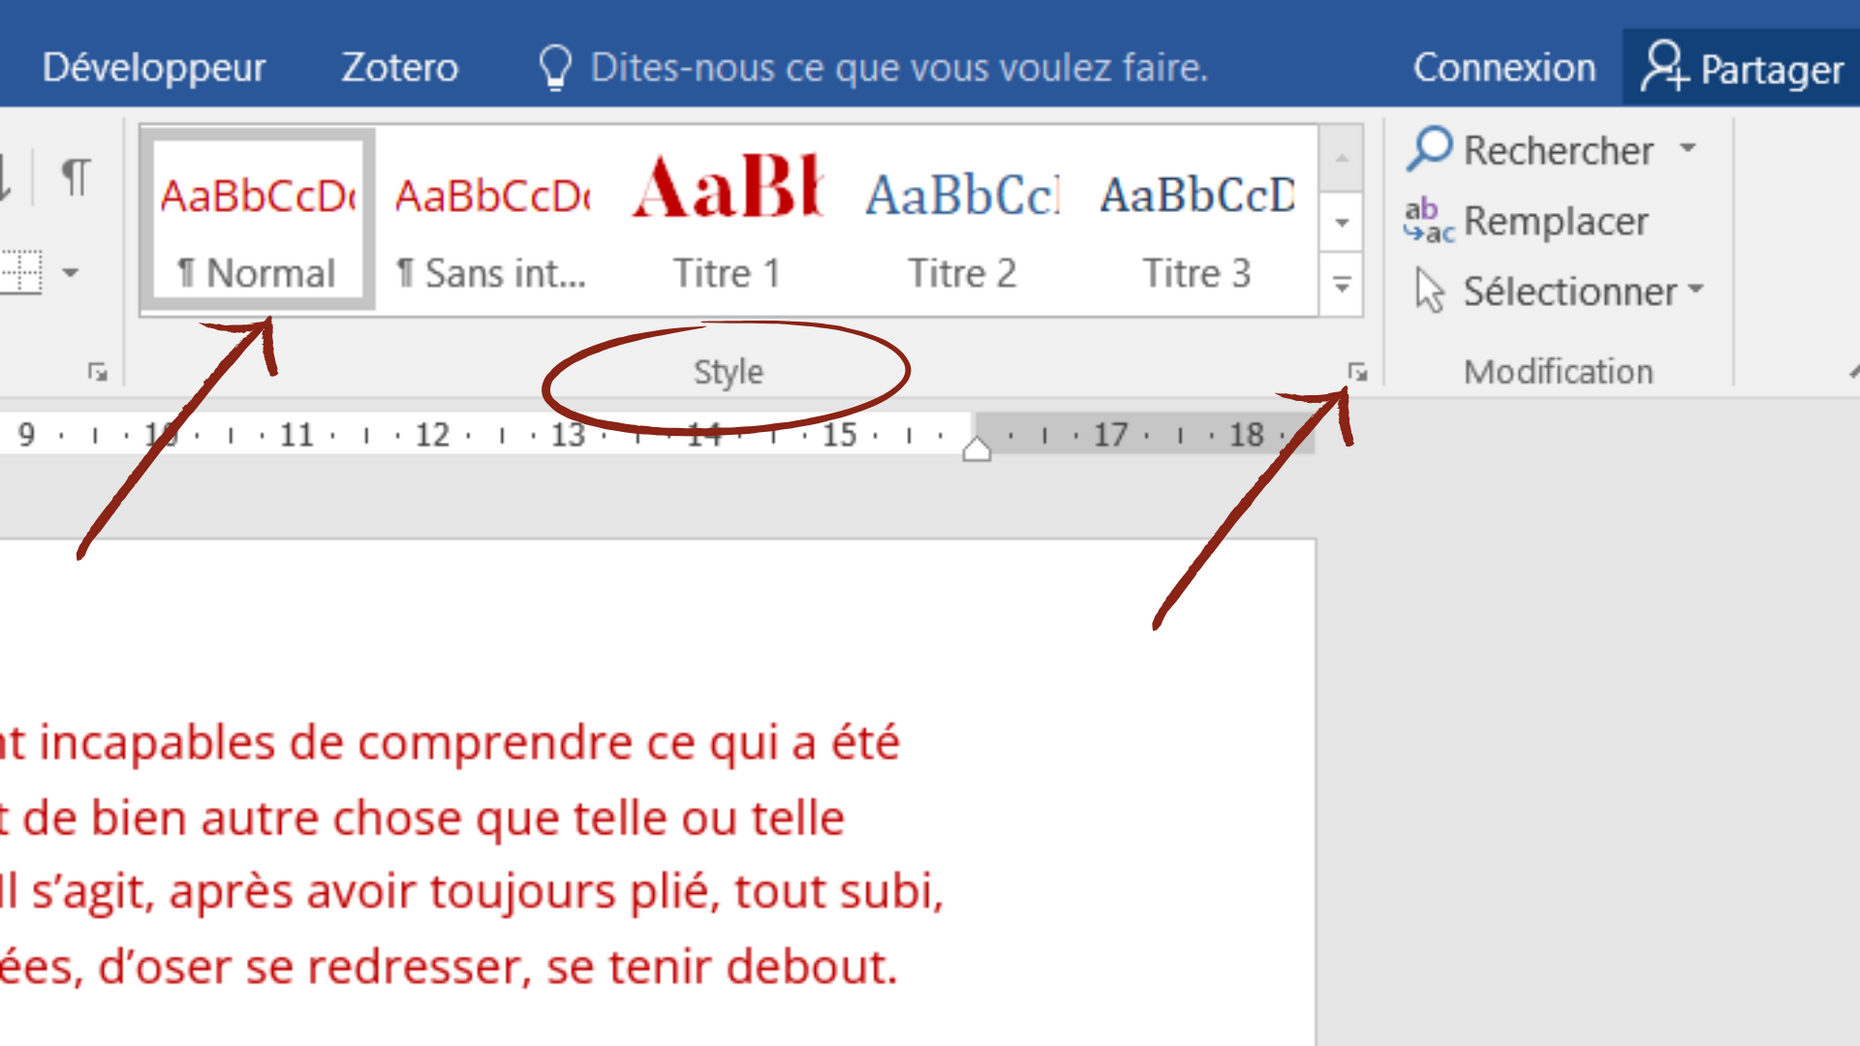Select the Normal style thumbnail

click(x=258, y=220)
